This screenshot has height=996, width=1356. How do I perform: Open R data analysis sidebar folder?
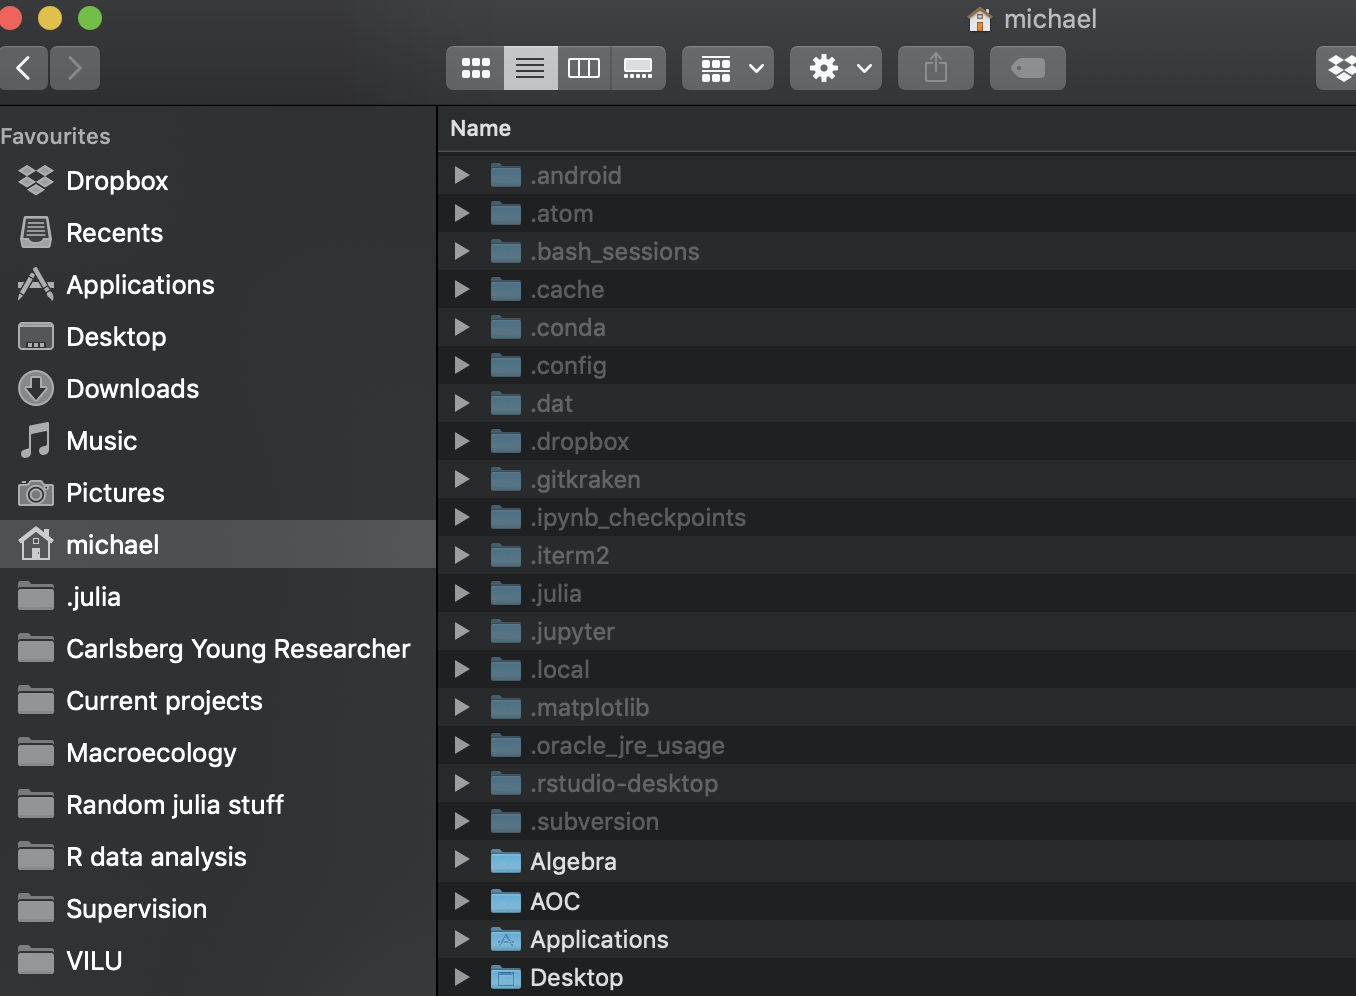coord(218,857)
